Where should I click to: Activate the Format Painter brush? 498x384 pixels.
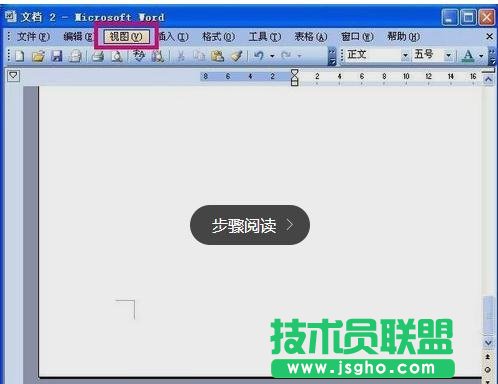tap(237, 56)
